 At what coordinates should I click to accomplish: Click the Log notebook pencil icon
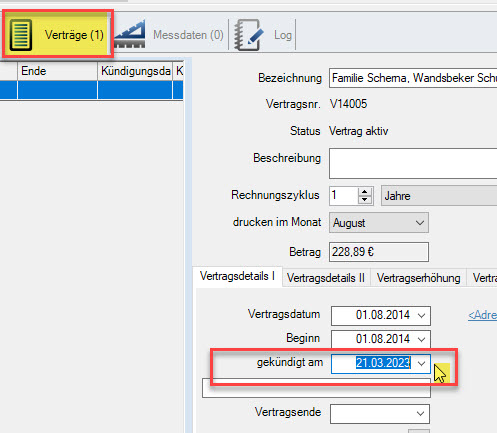pos(248,35)
